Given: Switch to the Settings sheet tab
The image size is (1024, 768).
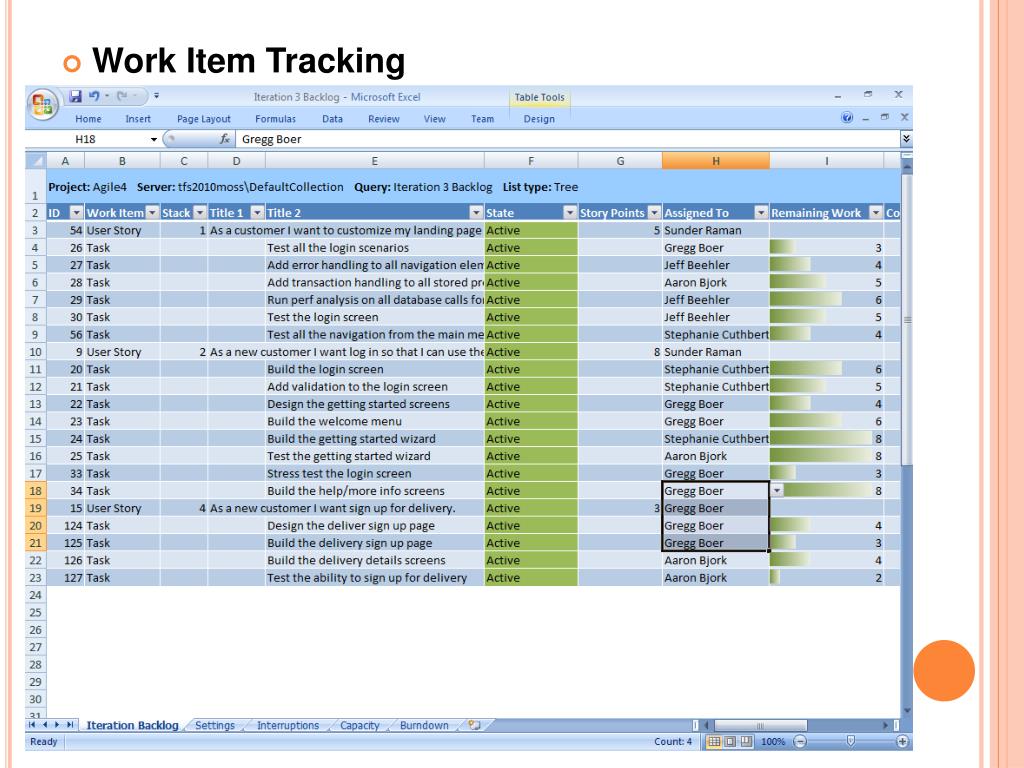Looking at the screenshot, I should pos(215,725).
